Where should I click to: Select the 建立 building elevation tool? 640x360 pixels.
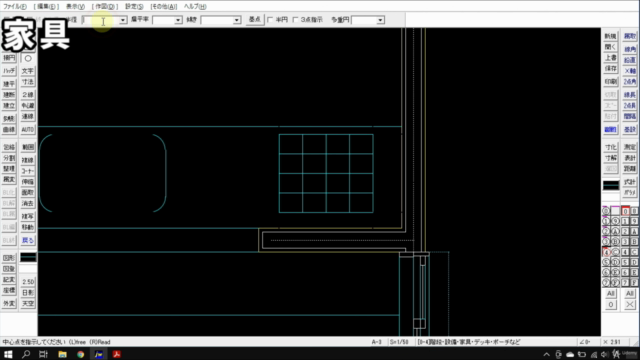9,106
